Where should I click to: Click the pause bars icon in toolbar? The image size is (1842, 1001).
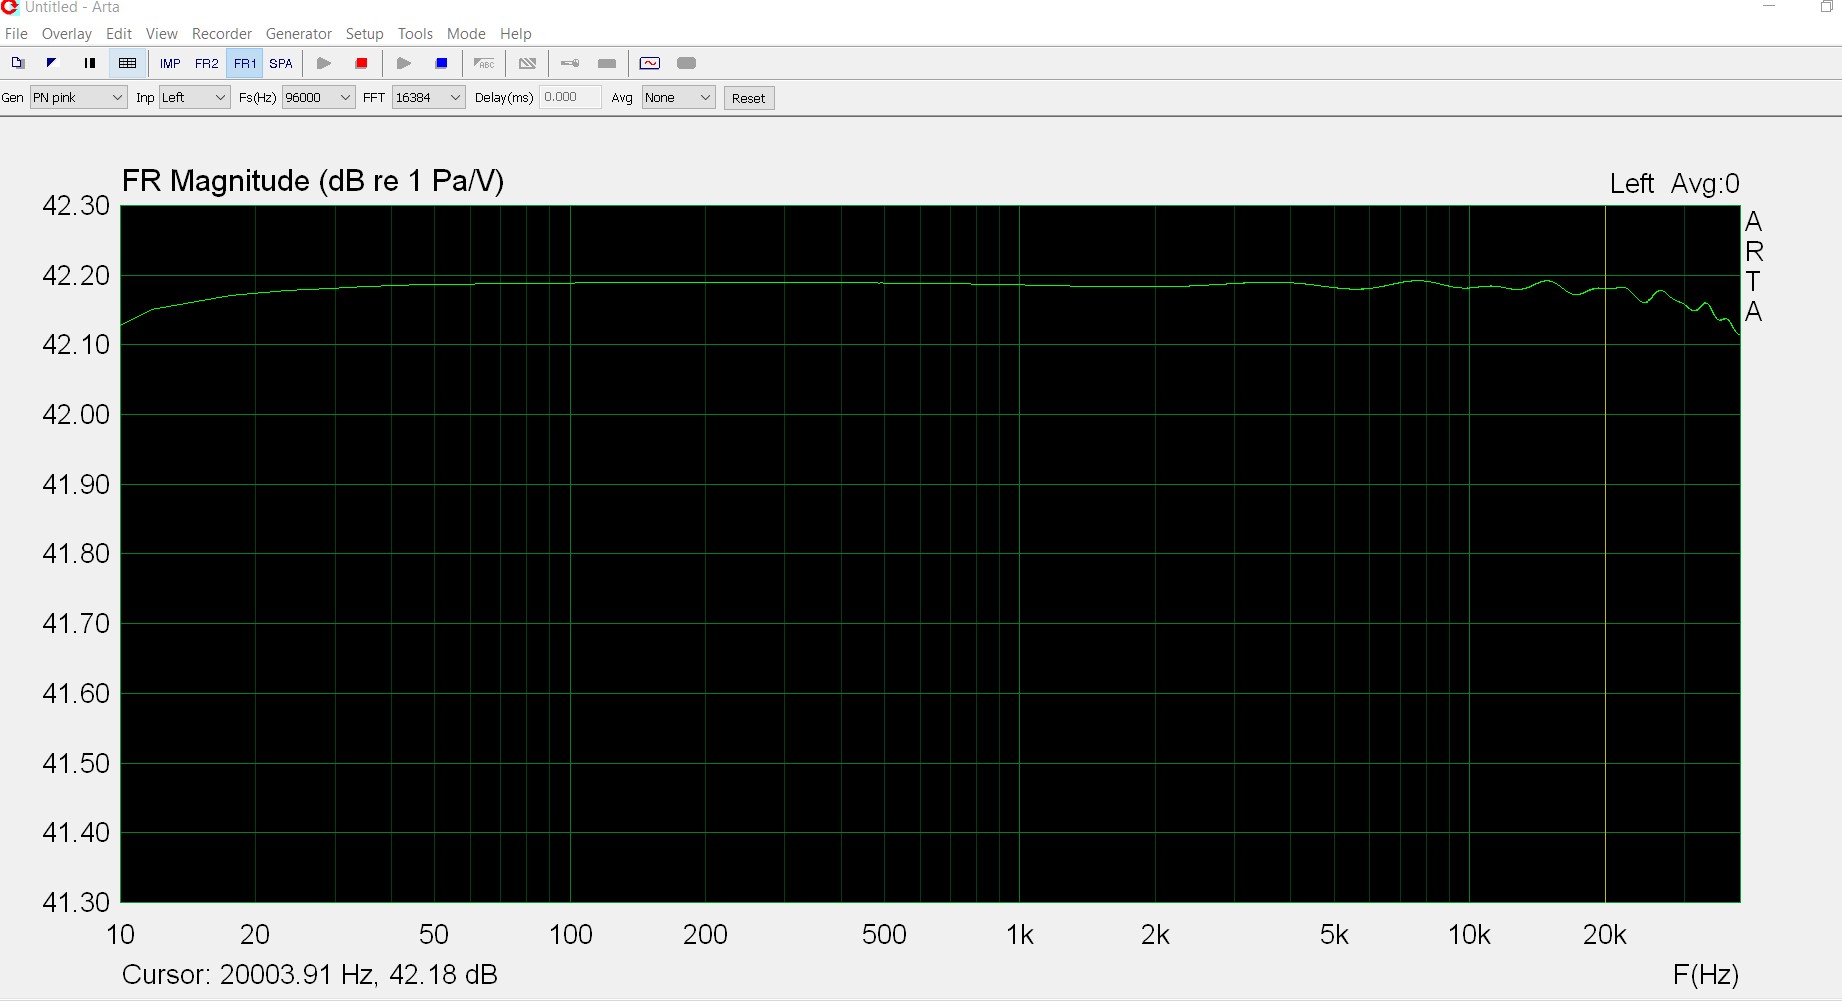pos(90,63)
